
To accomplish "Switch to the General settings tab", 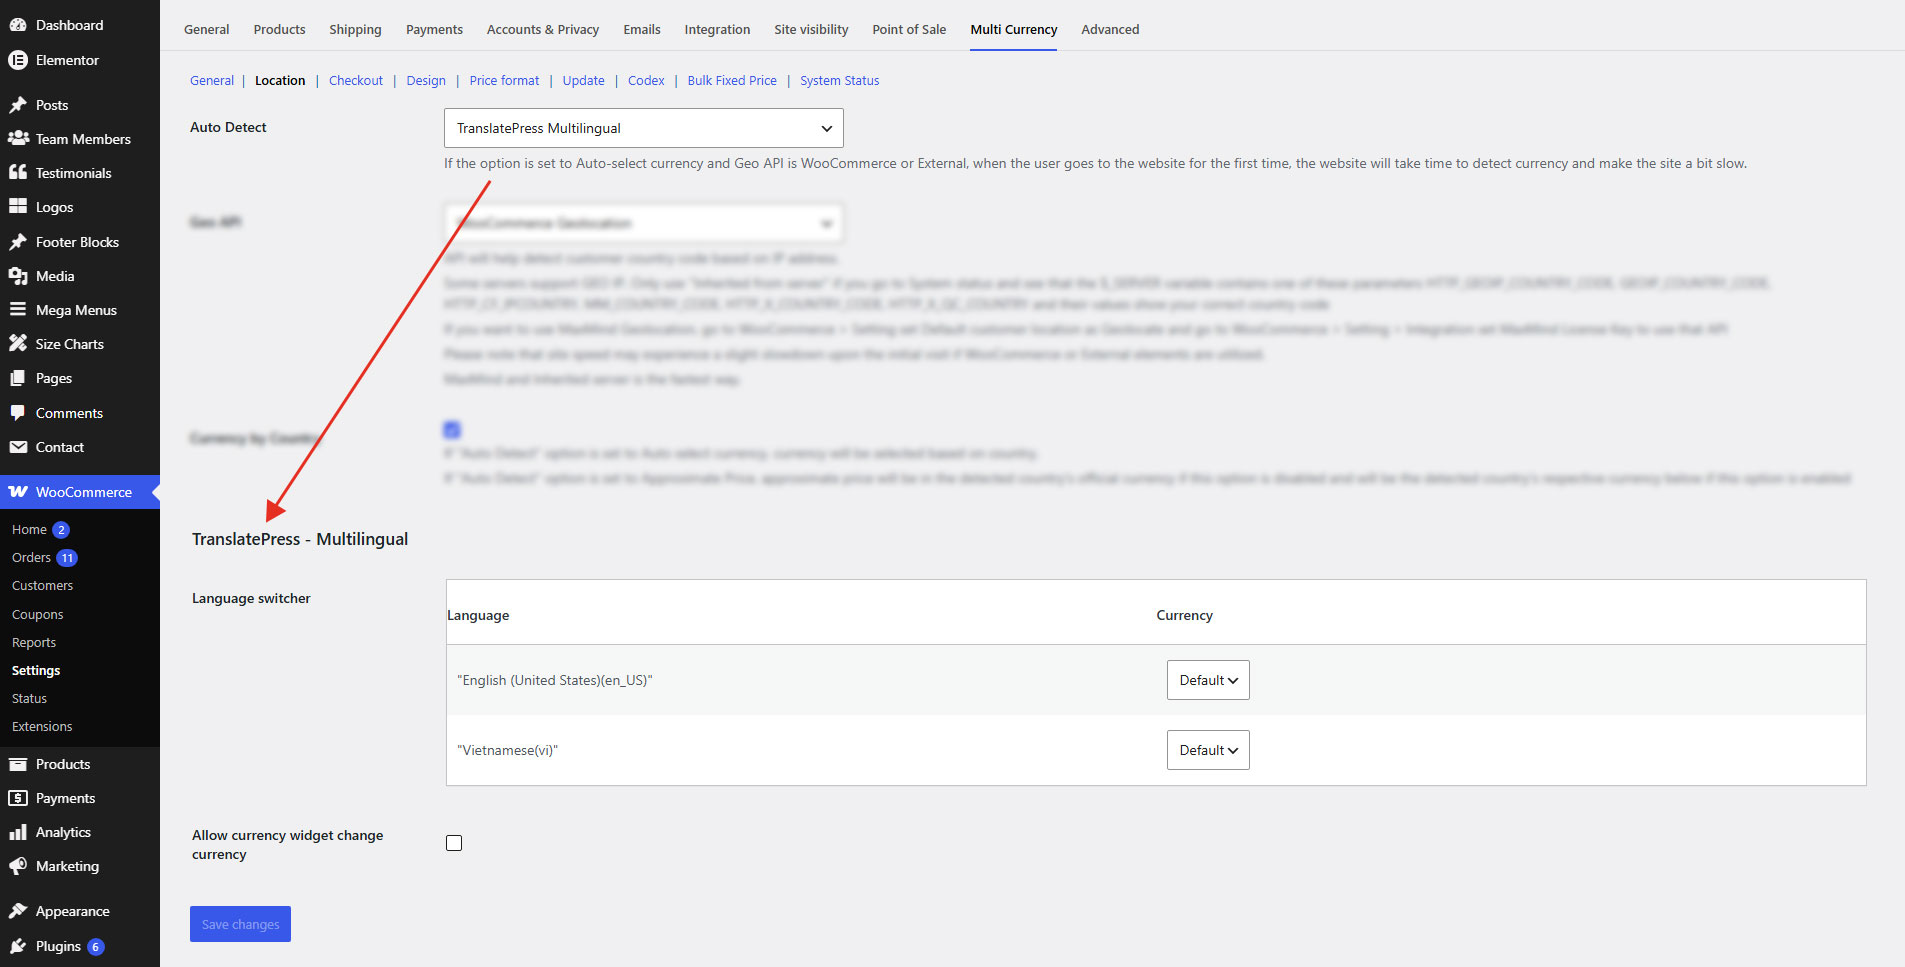I will click(207, 29).
